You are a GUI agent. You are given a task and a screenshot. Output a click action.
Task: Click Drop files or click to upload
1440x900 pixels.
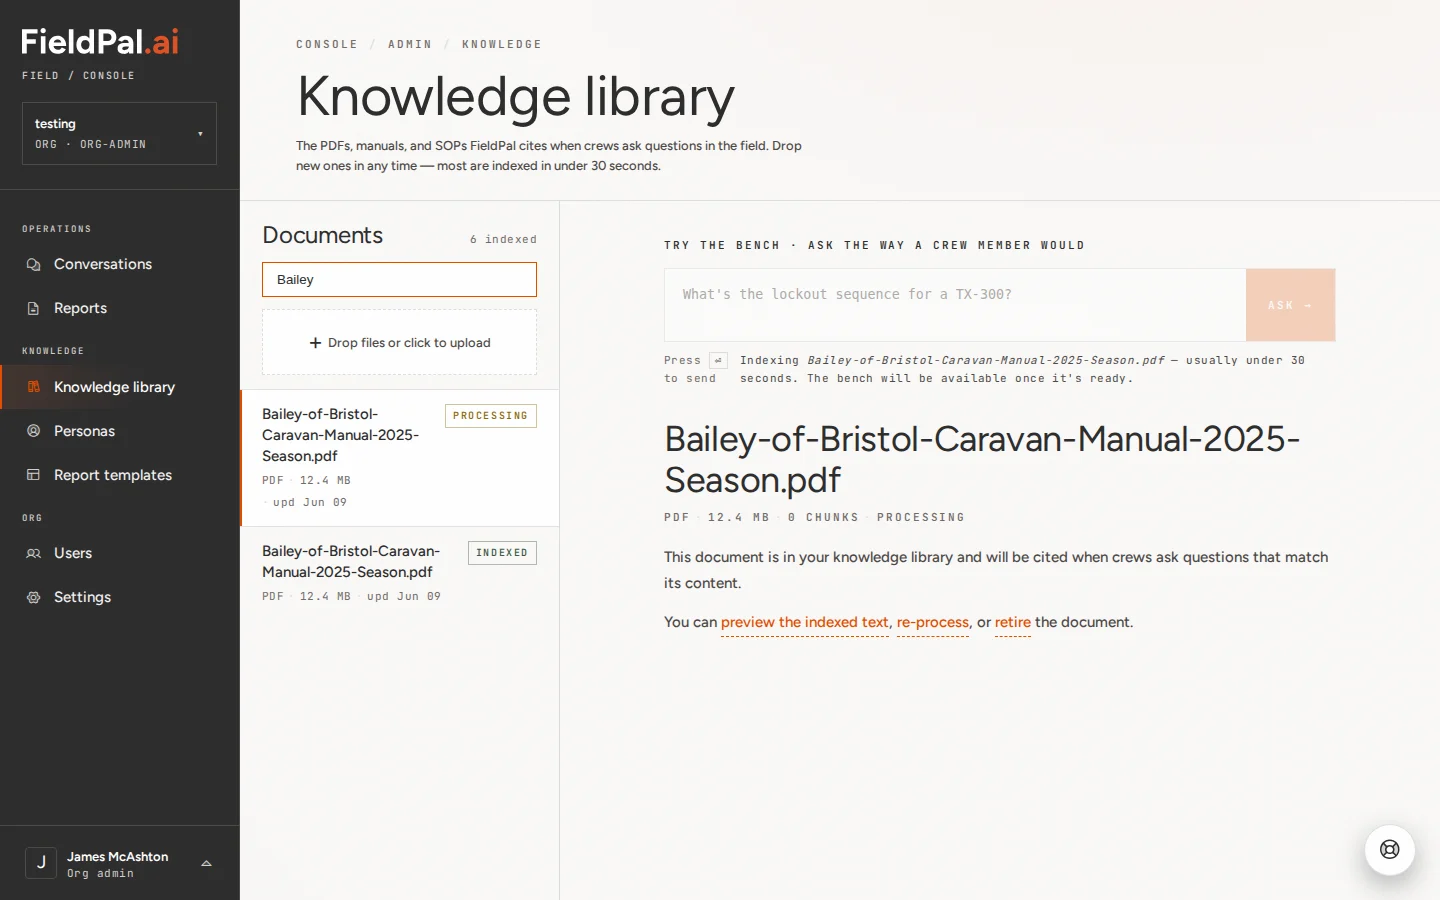click(x=399, y=343)
